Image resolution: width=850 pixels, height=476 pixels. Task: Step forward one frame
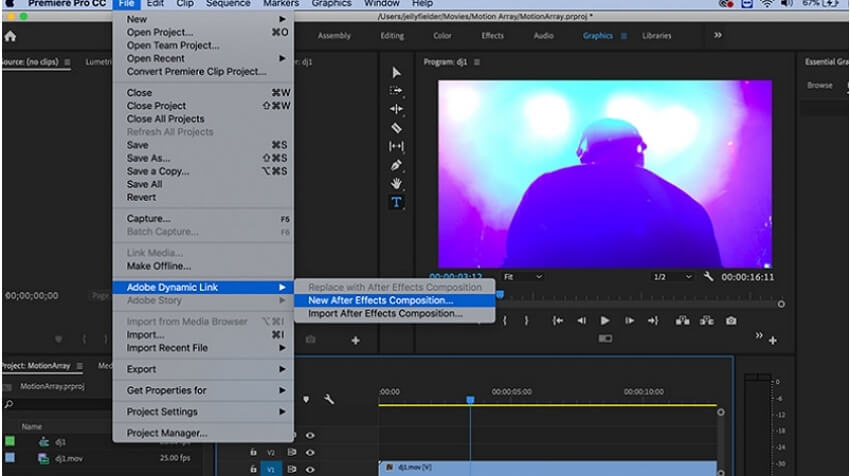pyautogui.click(x=629, y=321)
